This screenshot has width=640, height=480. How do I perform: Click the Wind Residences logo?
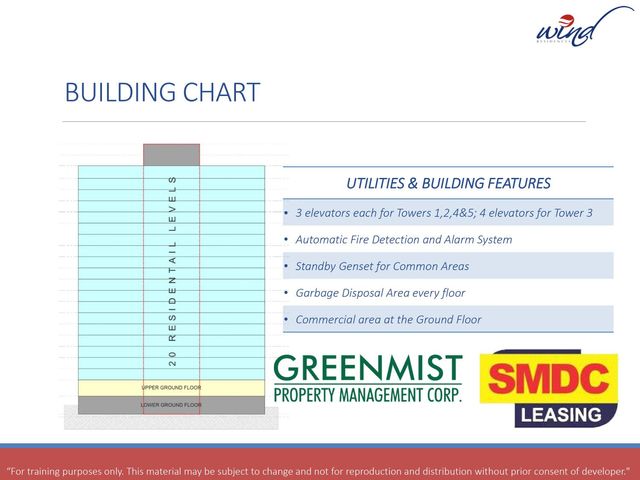click(584, 27)
